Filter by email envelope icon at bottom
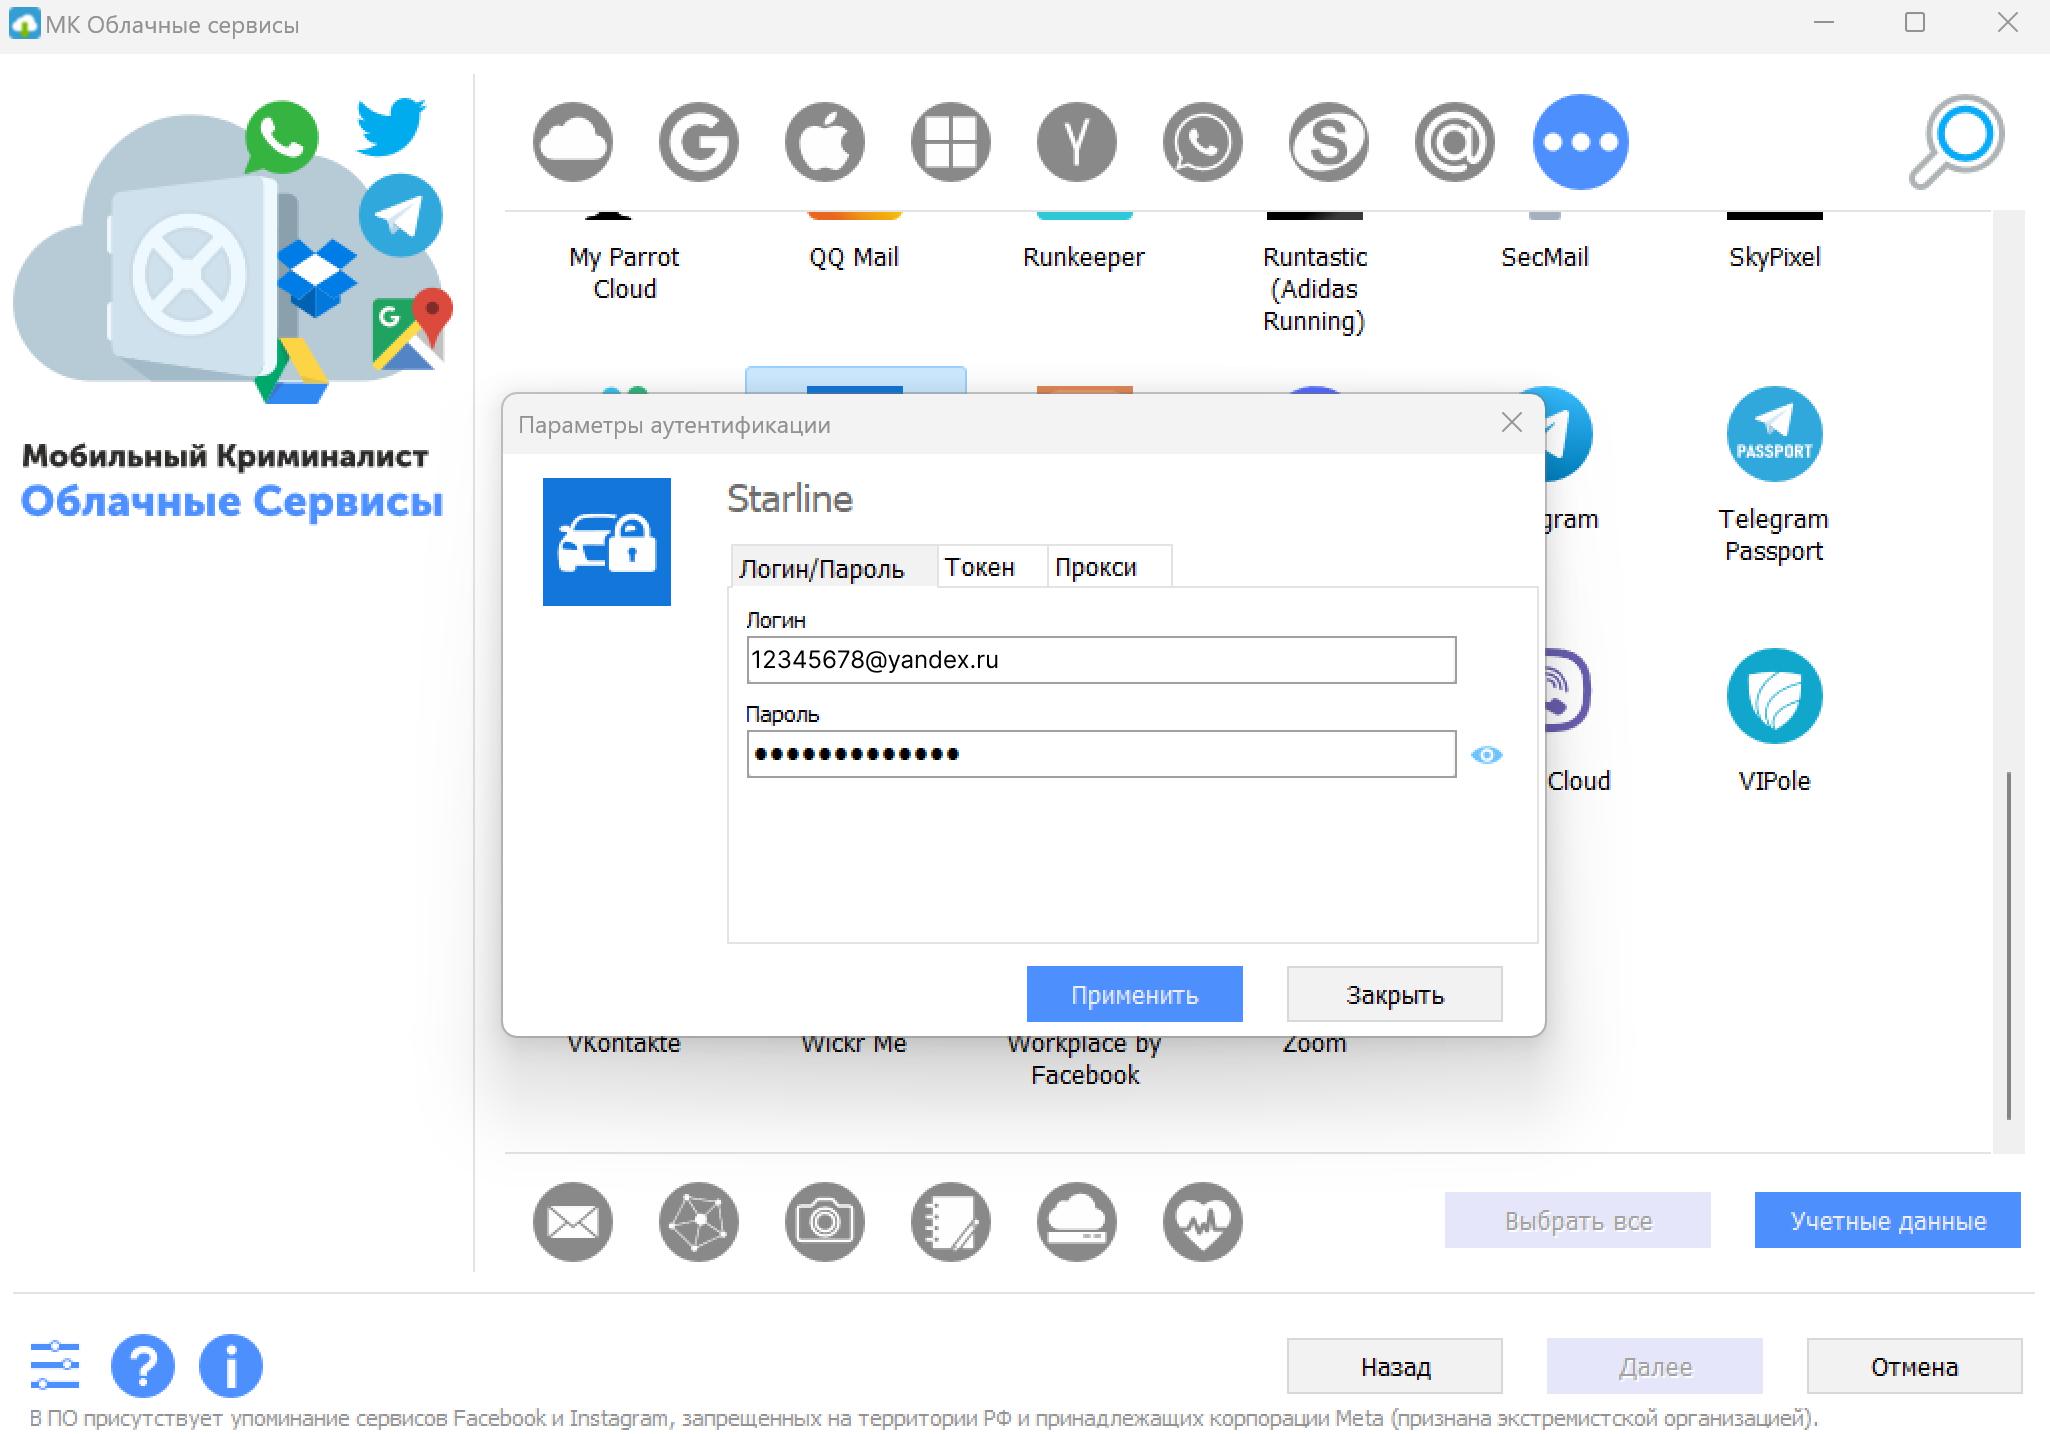 [x=573, y=1221]
